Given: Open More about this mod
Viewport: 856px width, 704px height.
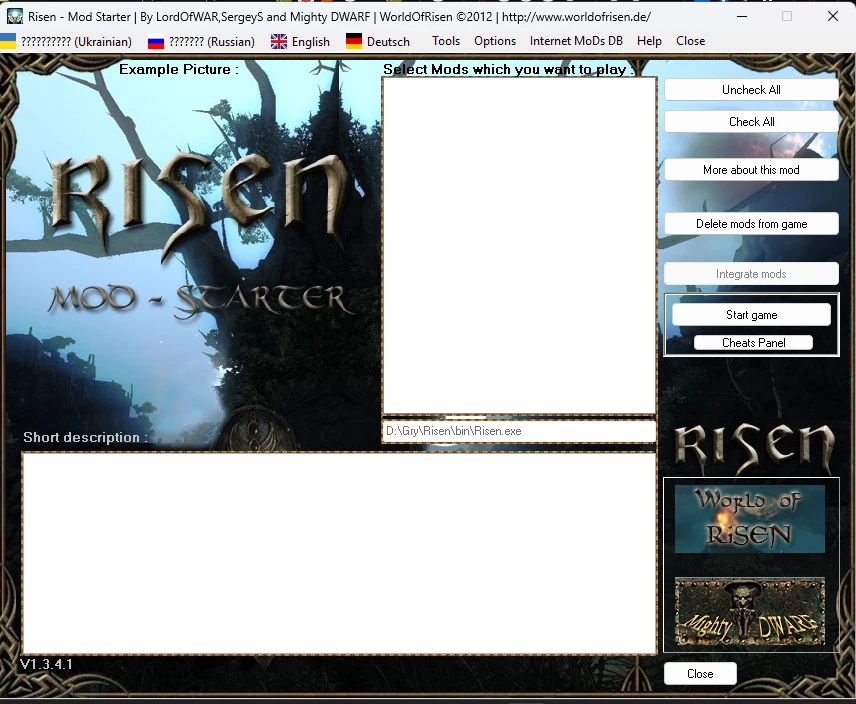Looking at the screenshot, I should click(751, 170).
